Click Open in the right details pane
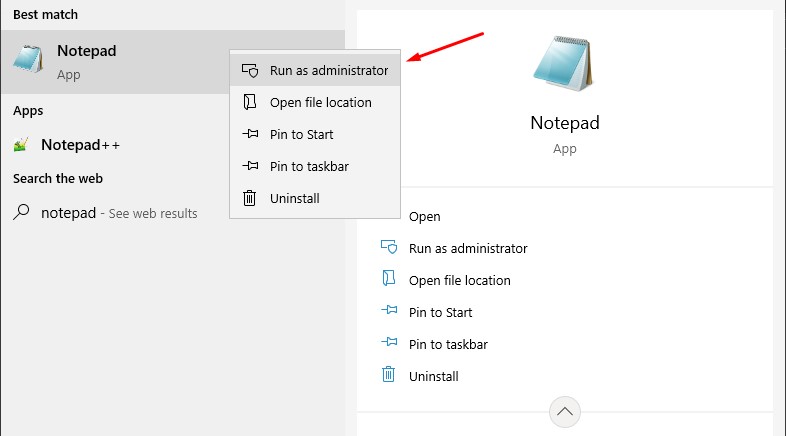The height and width of the screenshot is (436, 786). [x=425, y=216]
